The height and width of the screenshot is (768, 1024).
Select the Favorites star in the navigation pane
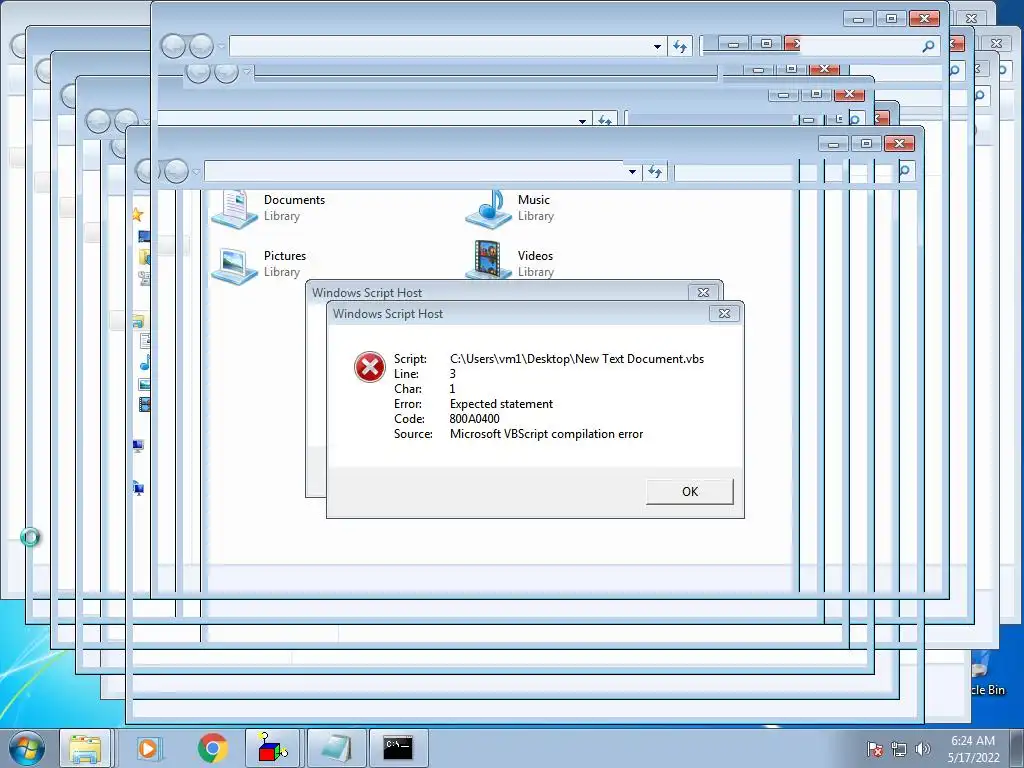[137, 214]
